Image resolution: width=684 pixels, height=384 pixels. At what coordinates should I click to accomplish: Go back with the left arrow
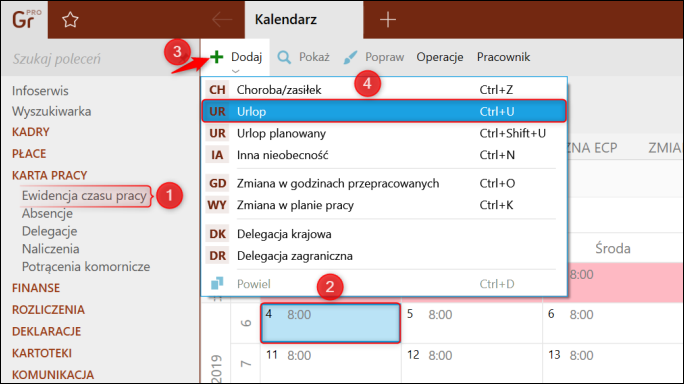click(x=222, y=20)
